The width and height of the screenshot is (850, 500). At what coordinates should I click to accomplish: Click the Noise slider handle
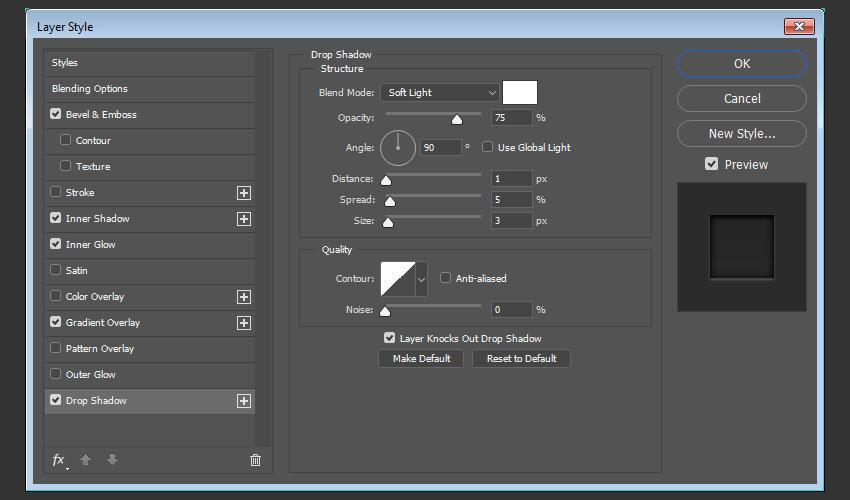coord(385,311)
